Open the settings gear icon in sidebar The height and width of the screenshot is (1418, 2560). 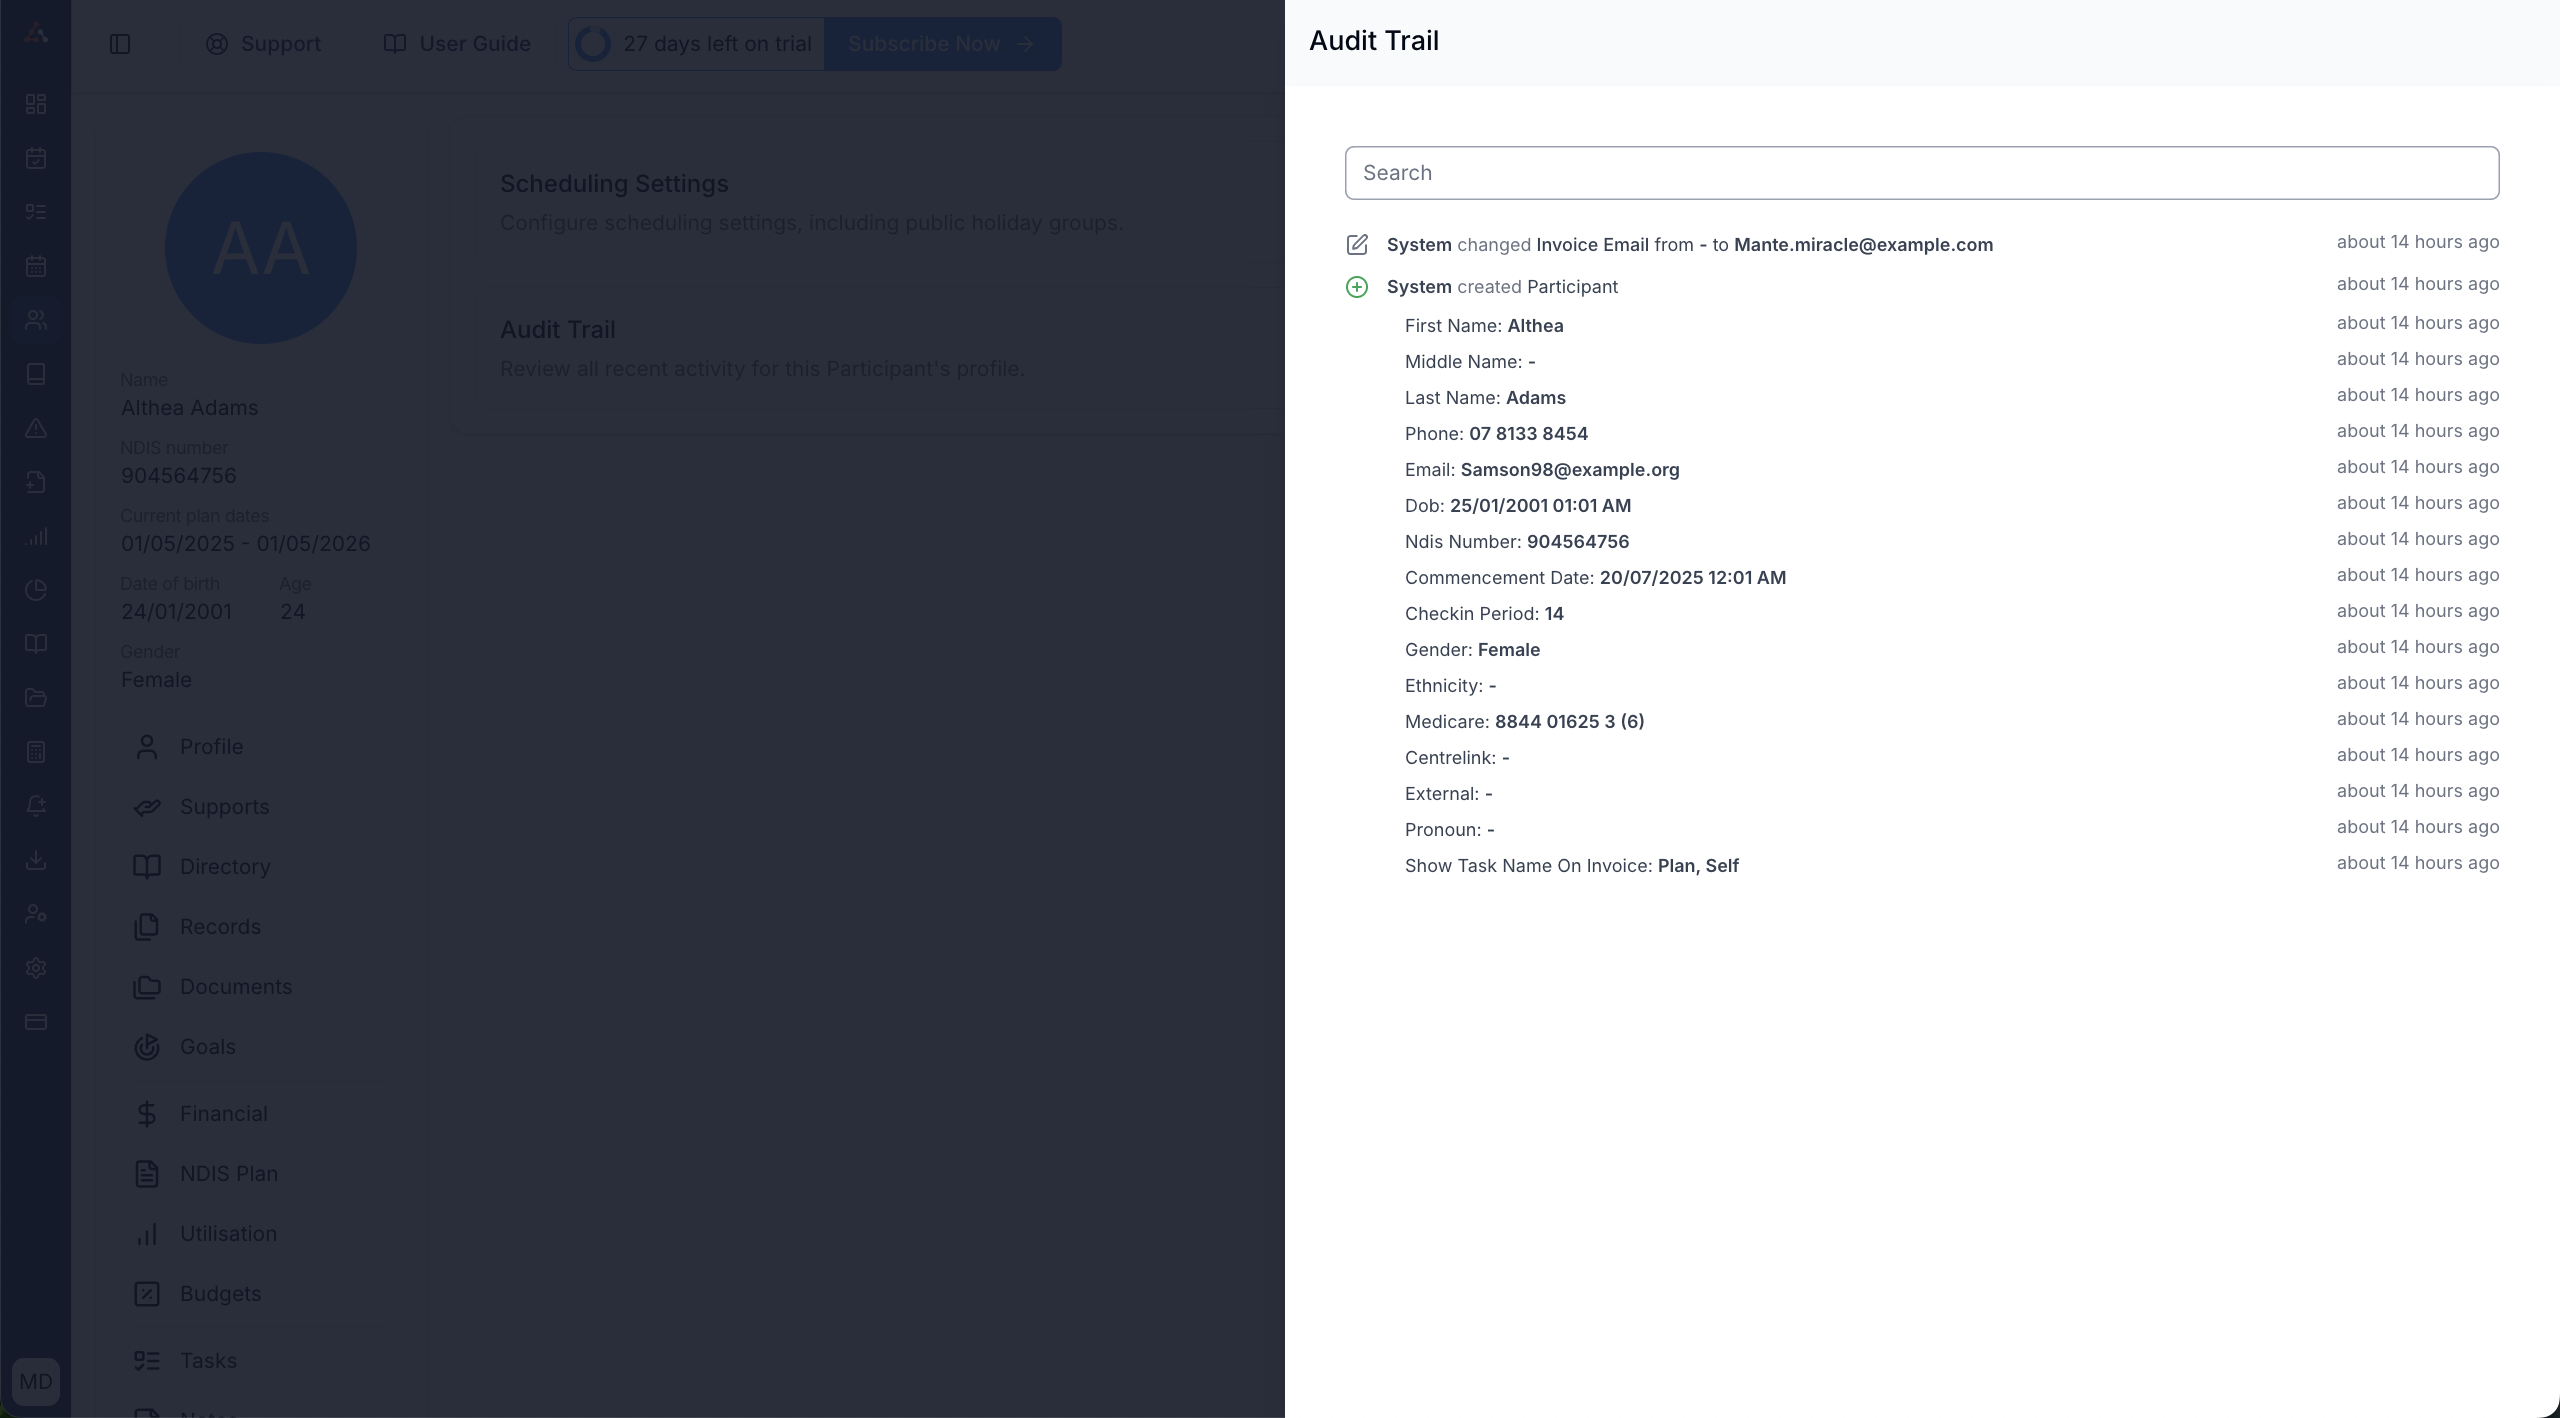point(36,968)
